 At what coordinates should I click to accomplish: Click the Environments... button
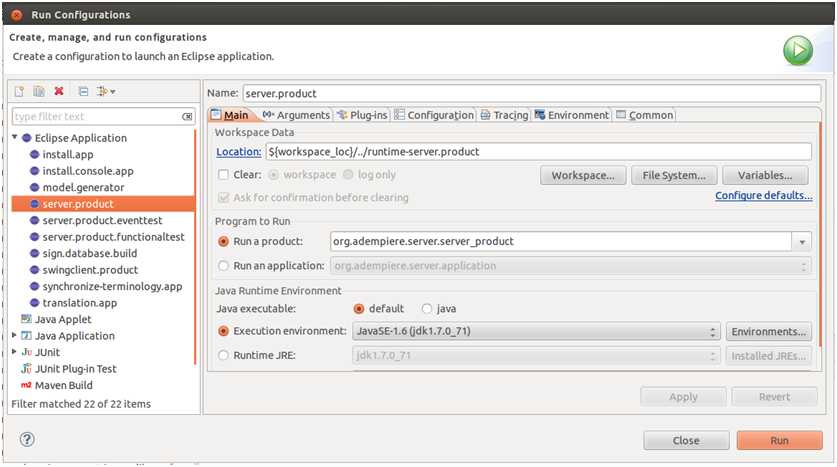pos(769,331)
